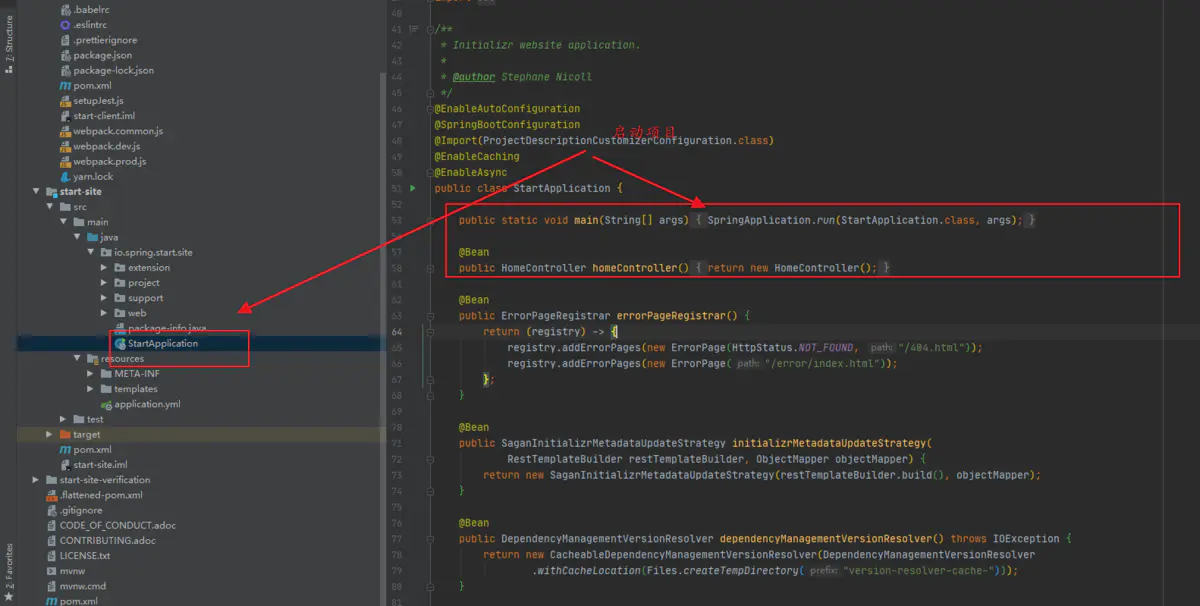This screenshot has height=606, width=1200.
Task: Click the .gitignore file icon
Action: point(52,510)
